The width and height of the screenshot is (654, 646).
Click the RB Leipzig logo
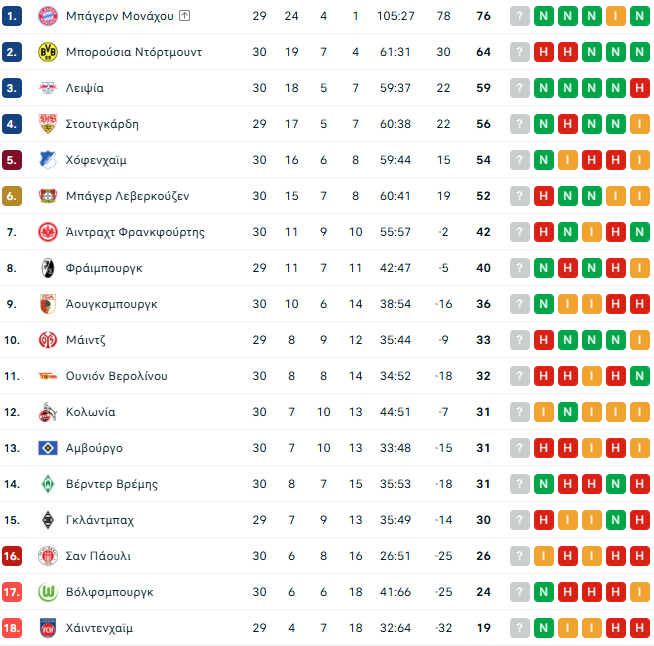coord(47,88)
